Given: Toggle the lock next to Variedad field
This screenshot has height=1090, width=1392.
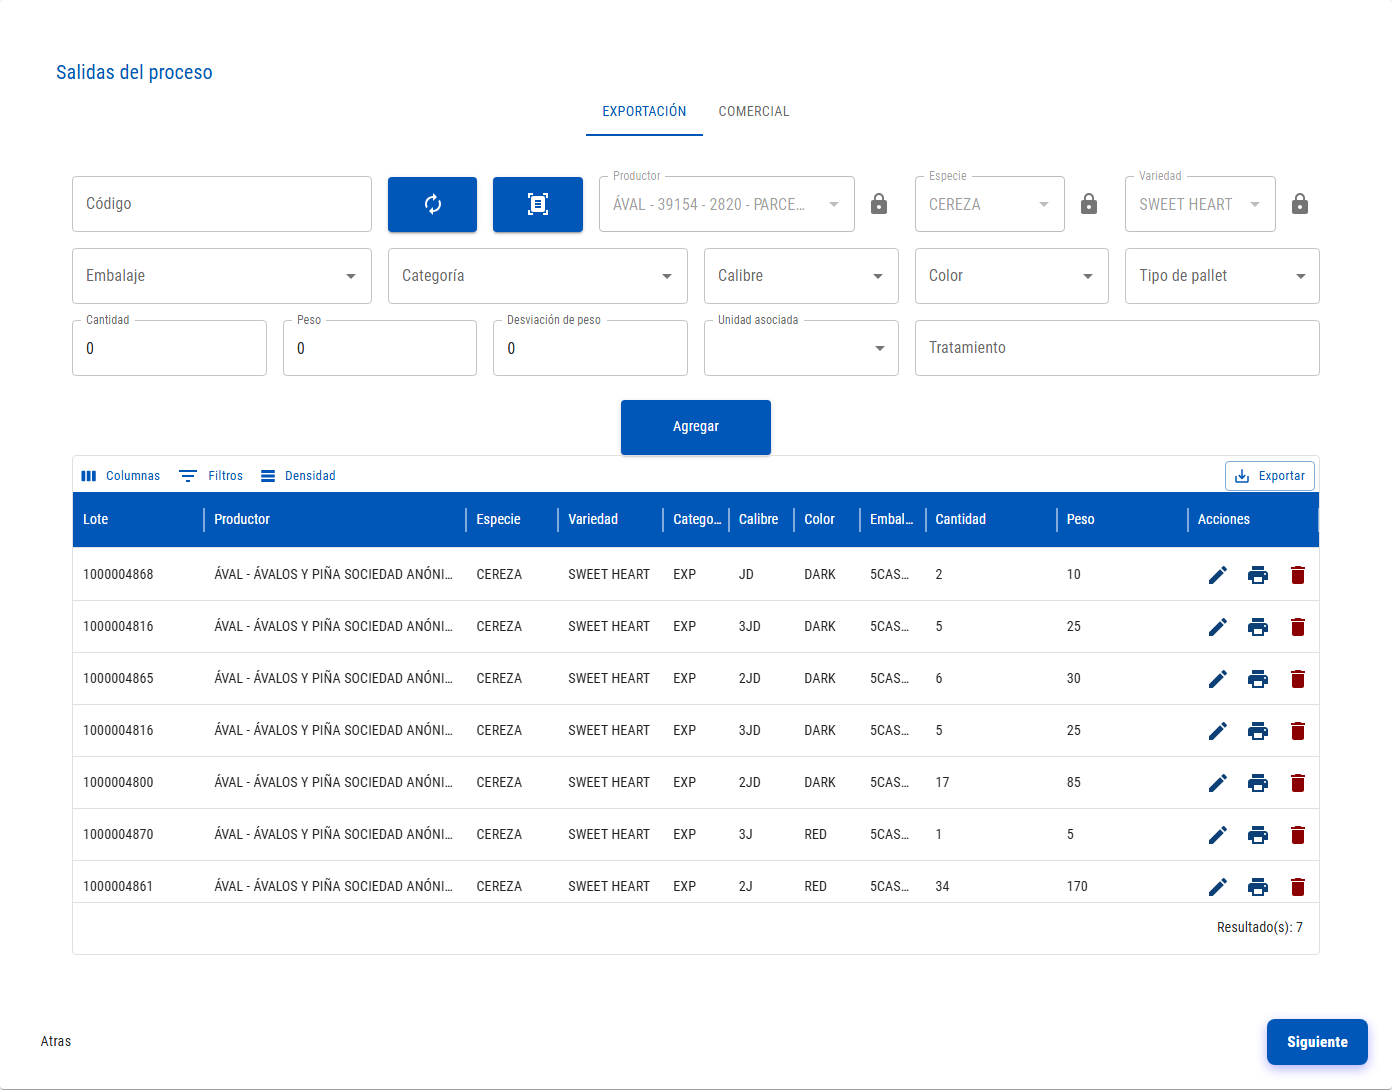Looking at the screenshot, I should (x=1300, y=204).
